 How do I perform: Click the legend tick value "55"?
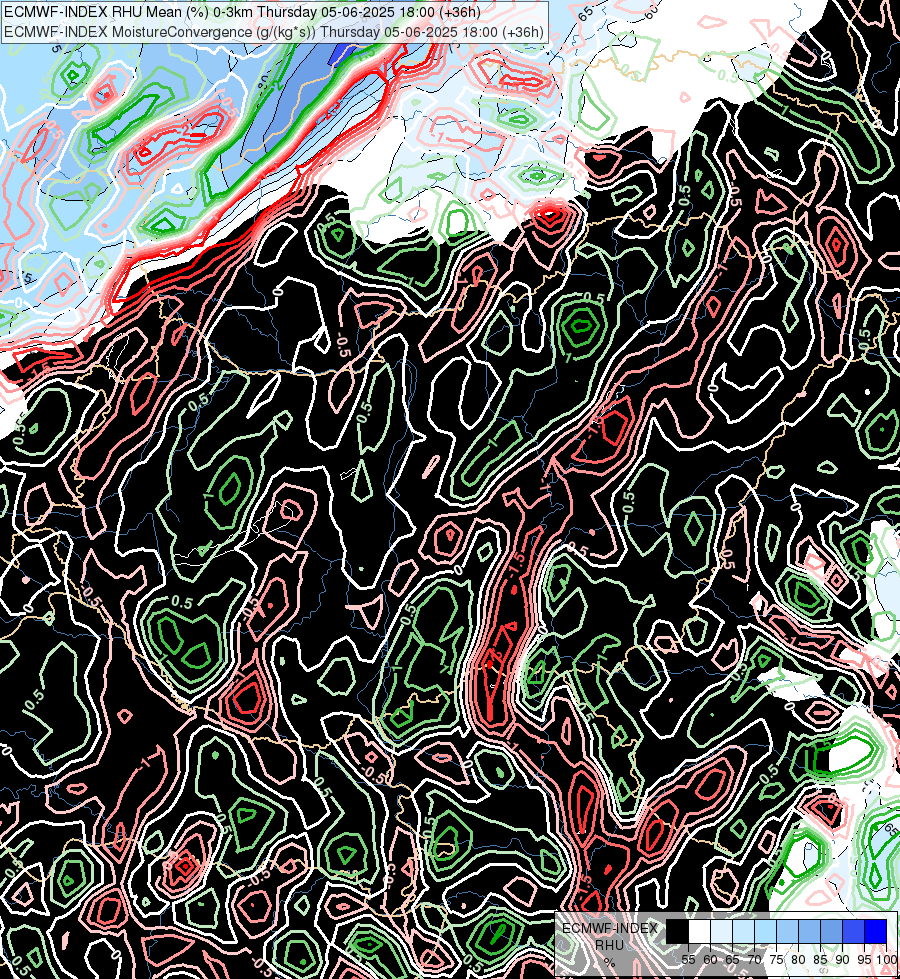pos(688,960)
